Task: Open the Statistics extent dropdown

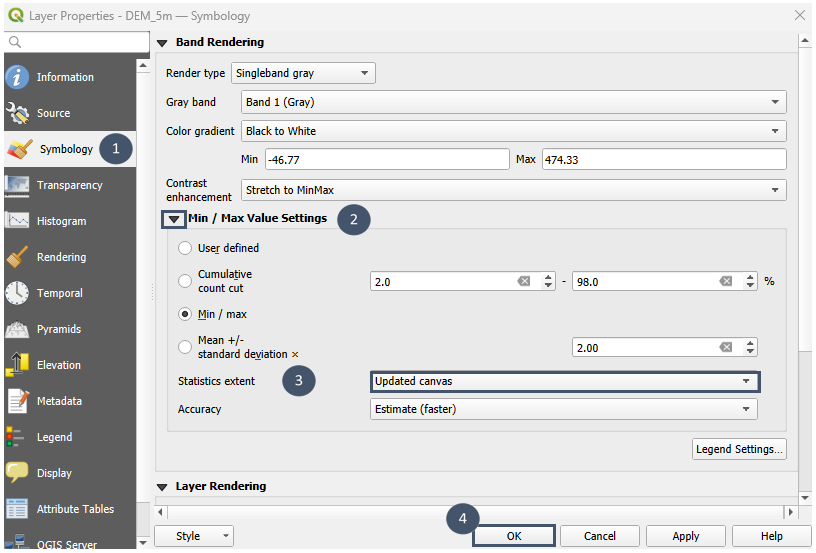Action: tap(564, 381)
